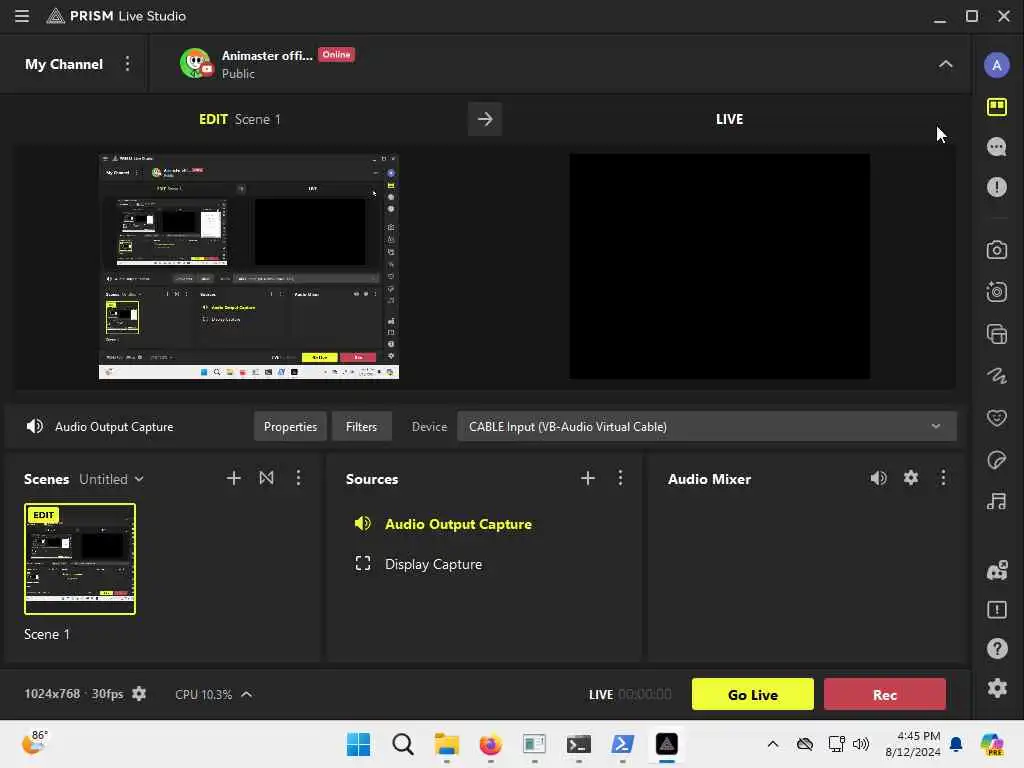Click the EDIT Scene 1 label
Viewport: 1024px width, 768px height.
click(x=240, y=119)
